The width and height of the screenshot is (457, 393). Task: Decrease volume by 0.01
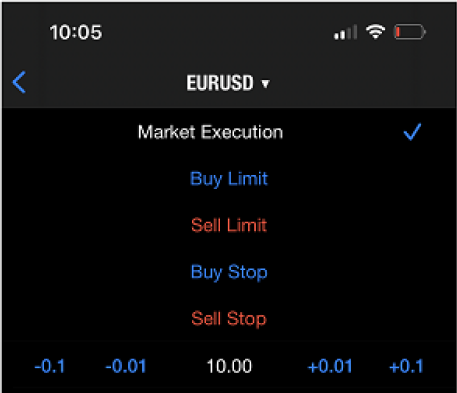(x=126, y=366)
